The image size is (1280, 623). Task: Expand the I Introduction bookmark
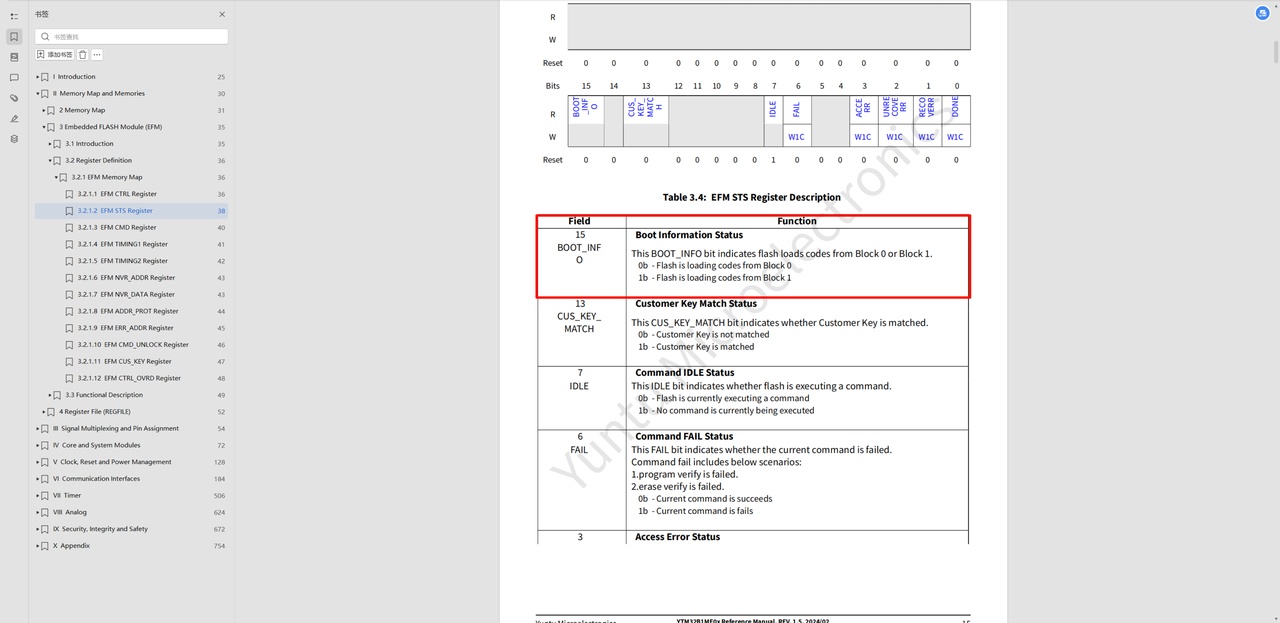point(38,77)
